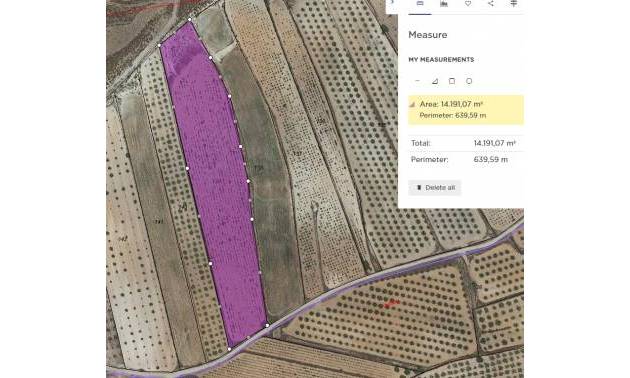Click the Perimeter: 639,59 m line in the entry
Viewport: 630px width, 378px height.
tap(453, 115)
